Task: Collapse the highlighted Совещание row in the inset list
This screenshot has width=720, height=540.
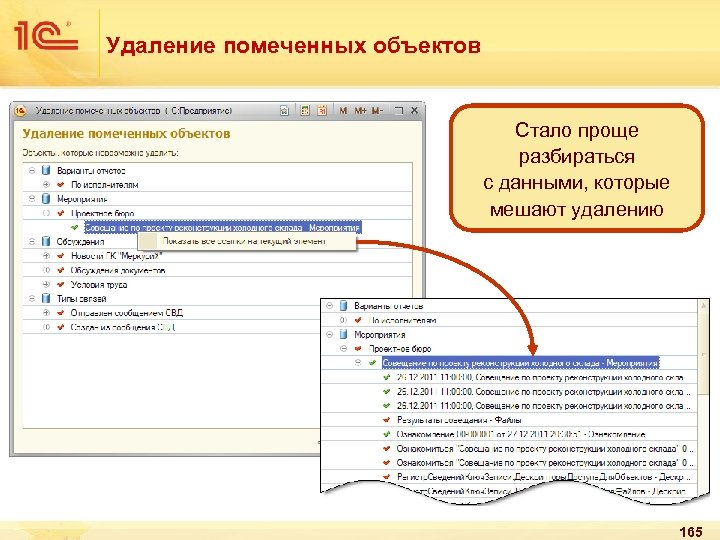Action: 358,363
